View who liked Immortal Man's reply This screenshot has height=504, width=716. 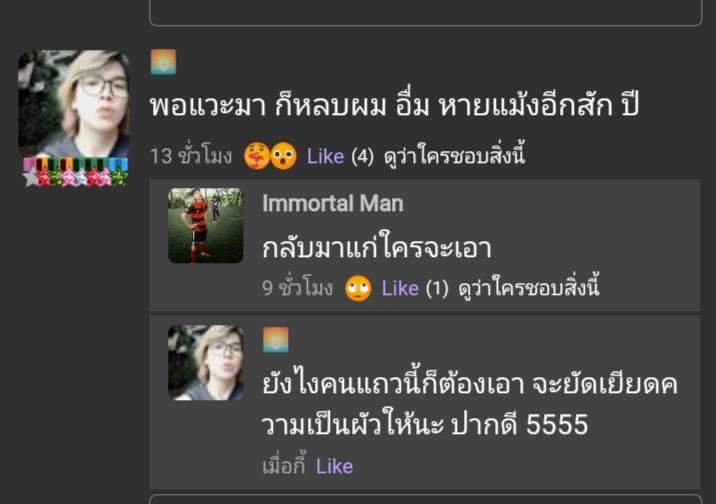pos(529,287)
